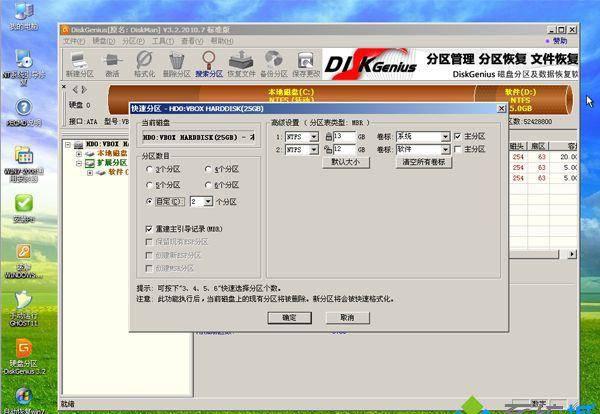Click the DiskGenius title bar app icon
The height and width of the screenshot is (414, 600).
point(65,29)
